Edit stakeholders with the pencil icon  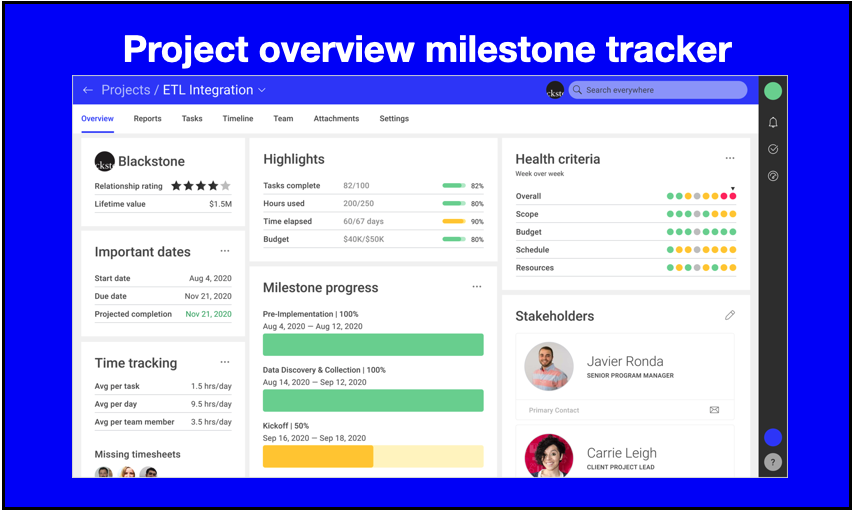[730, 315]
